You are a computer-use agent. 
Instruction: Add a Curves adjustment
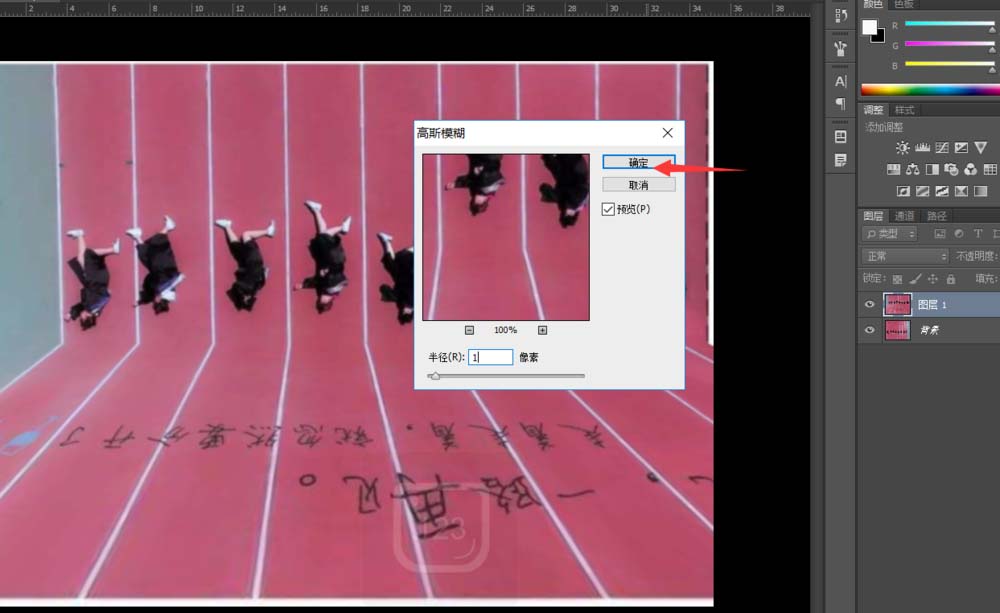click(x=941, y=148)
